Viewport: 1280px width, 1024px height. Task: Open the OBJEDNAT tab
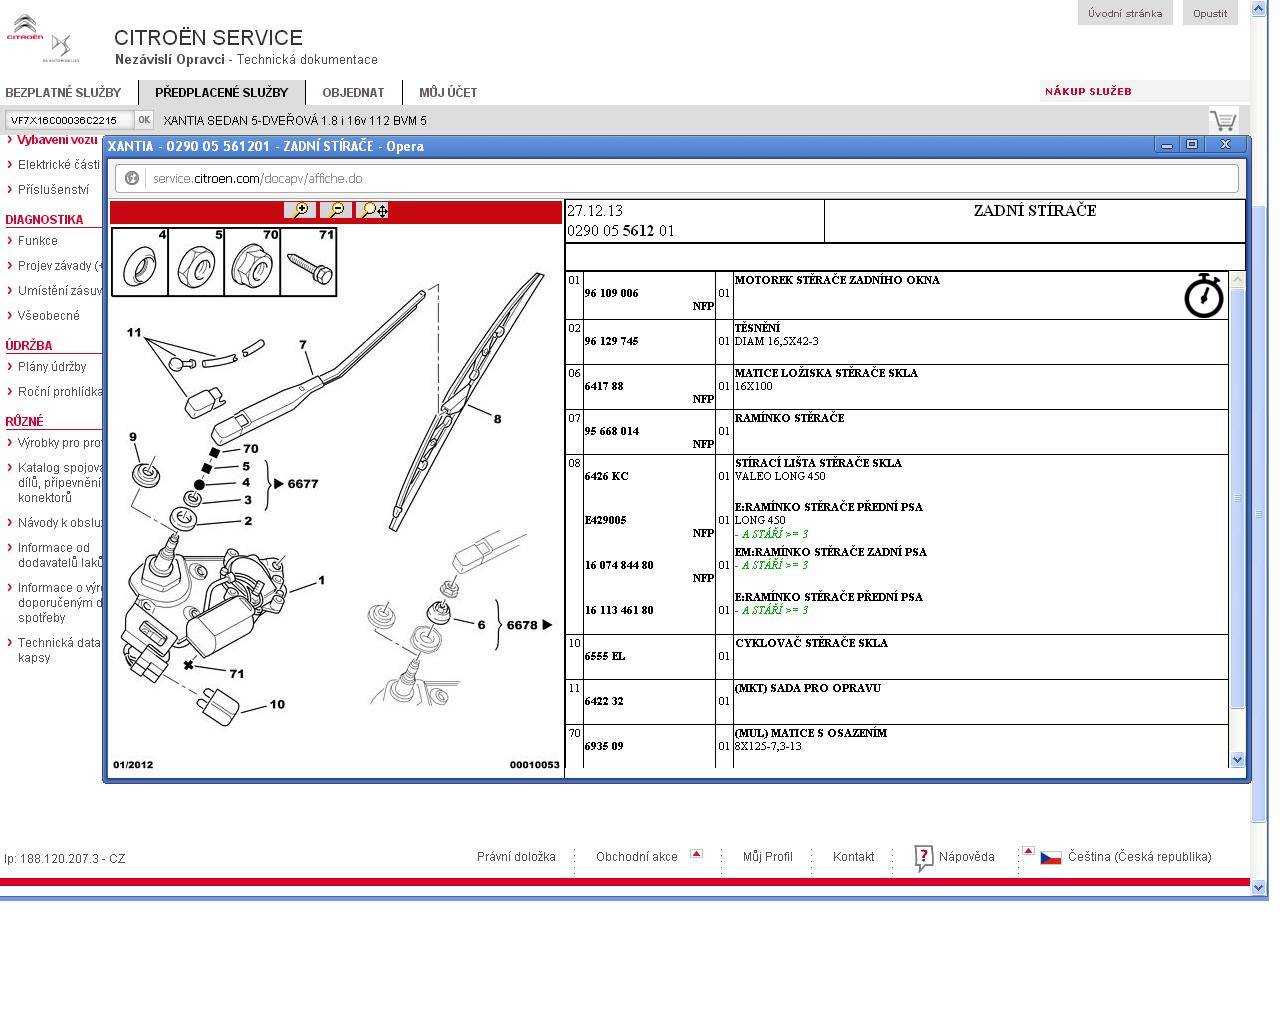353,93
